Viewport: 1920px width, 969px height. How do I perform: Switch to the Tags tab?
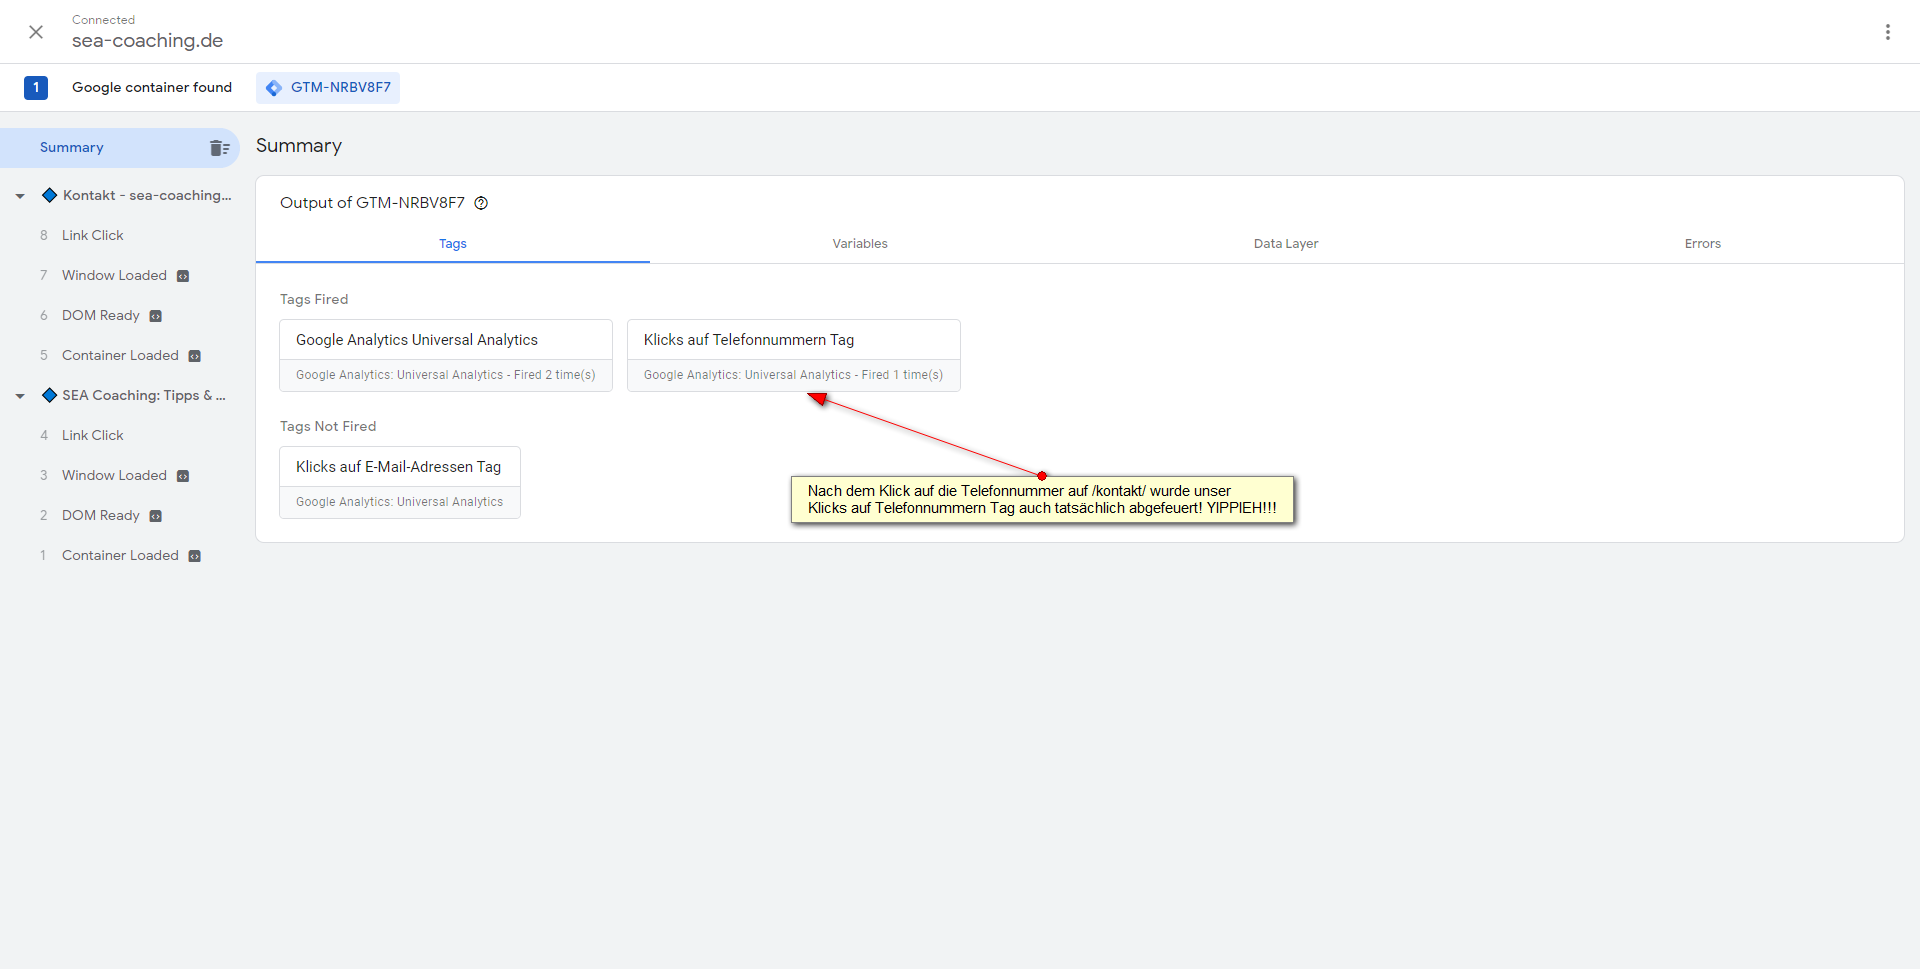pyautogui.click(x=453, y=244)
